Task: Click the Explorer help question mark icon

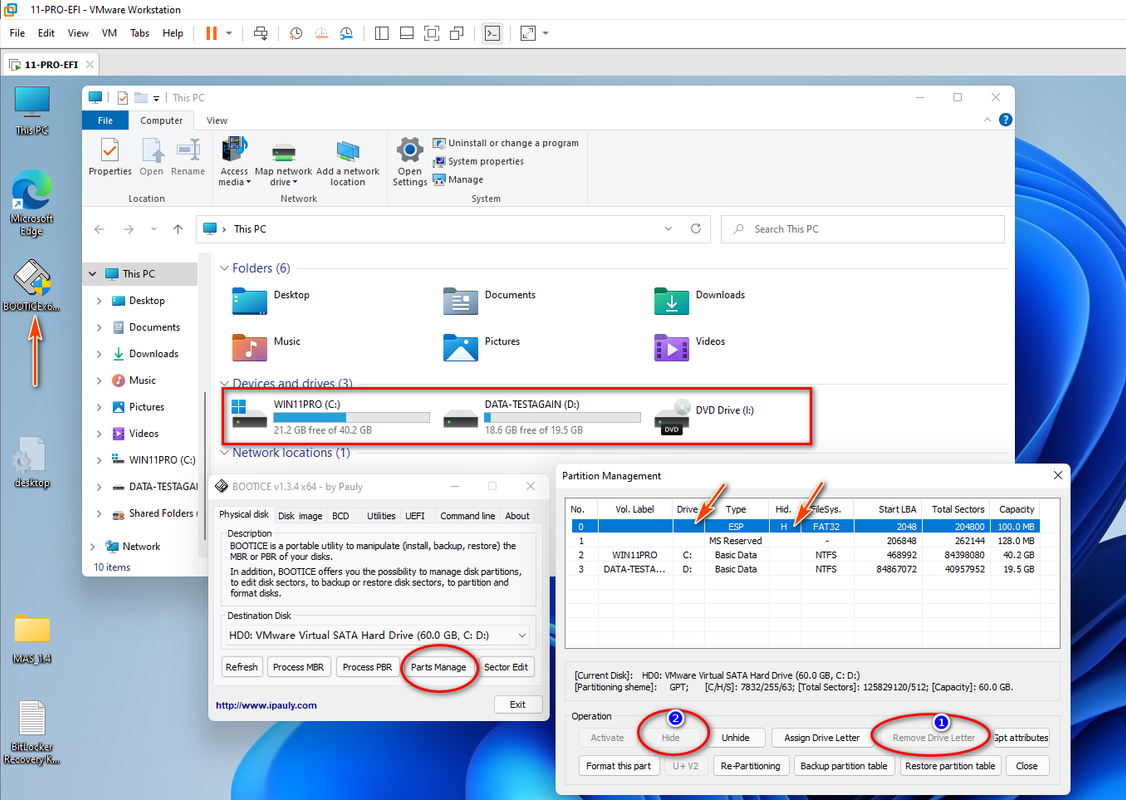Action: click(x=1005, y=120)
